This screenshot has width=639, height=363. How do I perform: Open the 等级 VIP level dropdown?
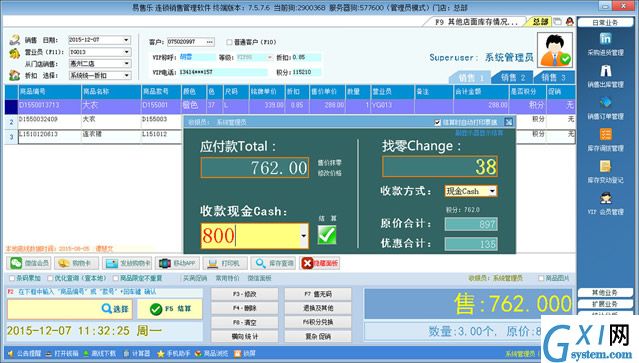269,57
